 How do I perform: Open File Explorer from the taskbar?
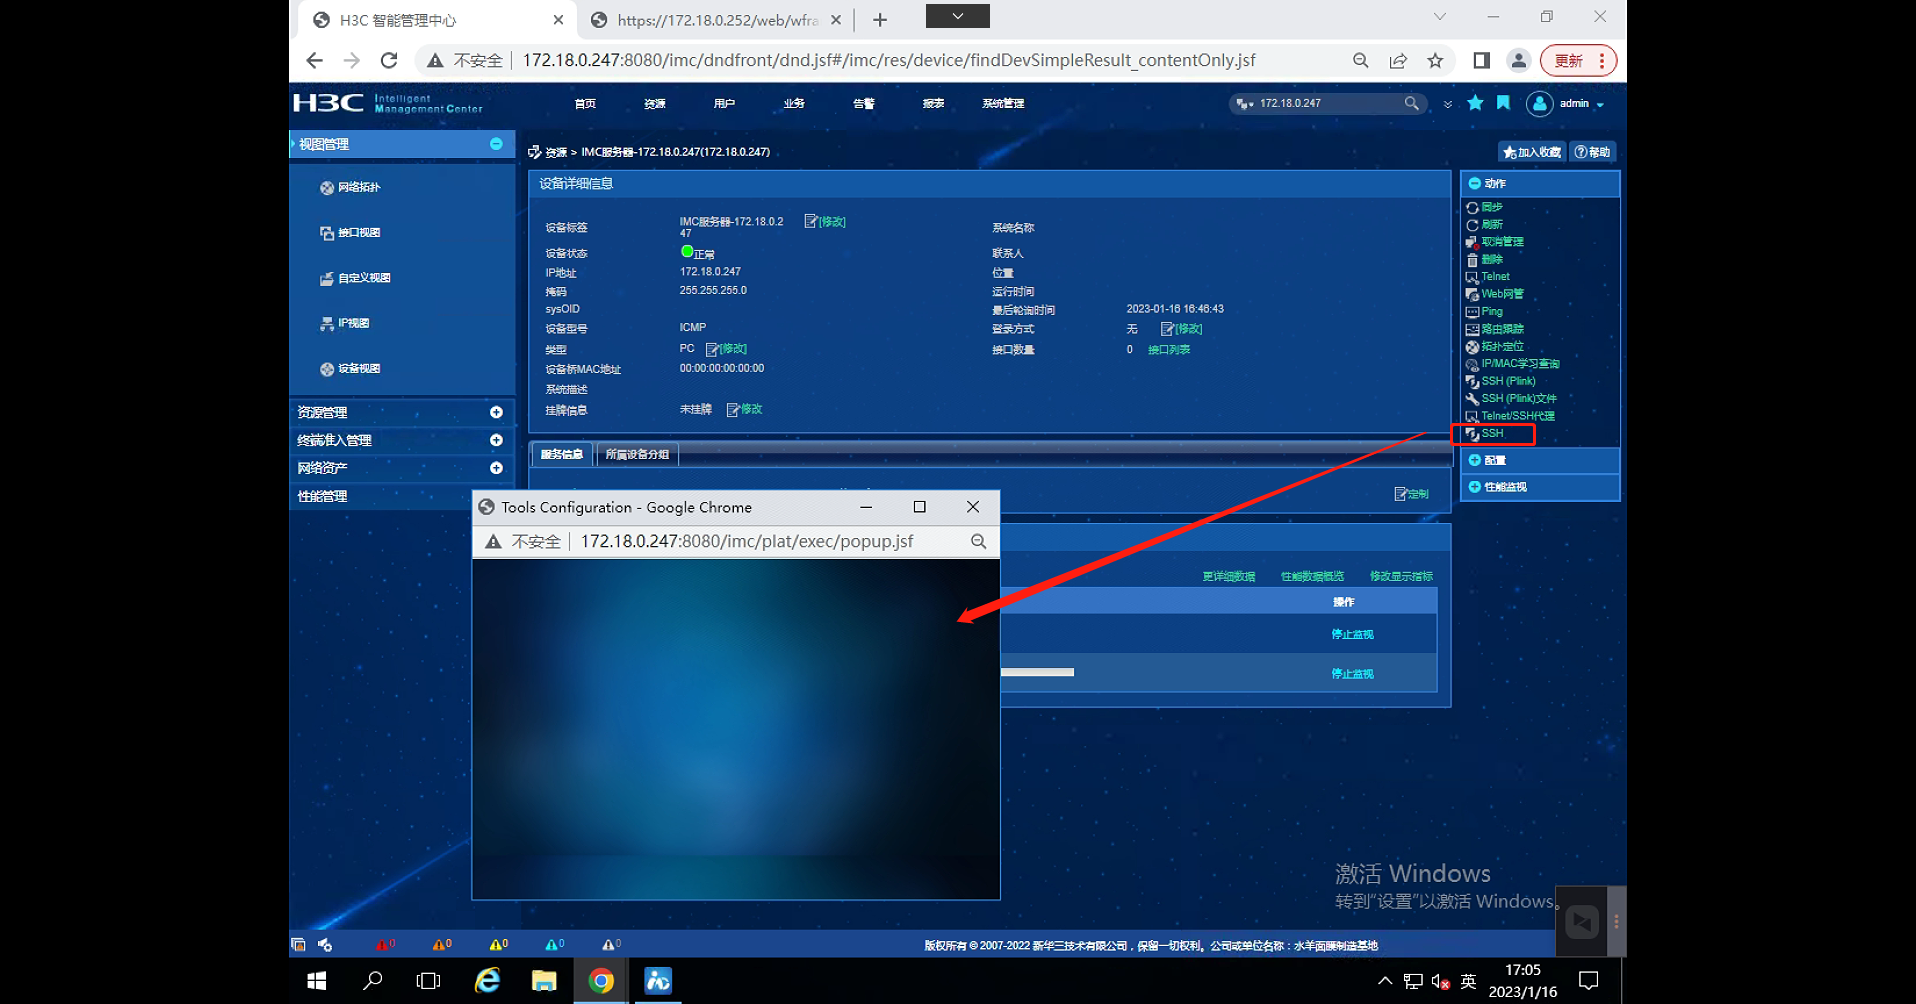(x=544, y=981)
